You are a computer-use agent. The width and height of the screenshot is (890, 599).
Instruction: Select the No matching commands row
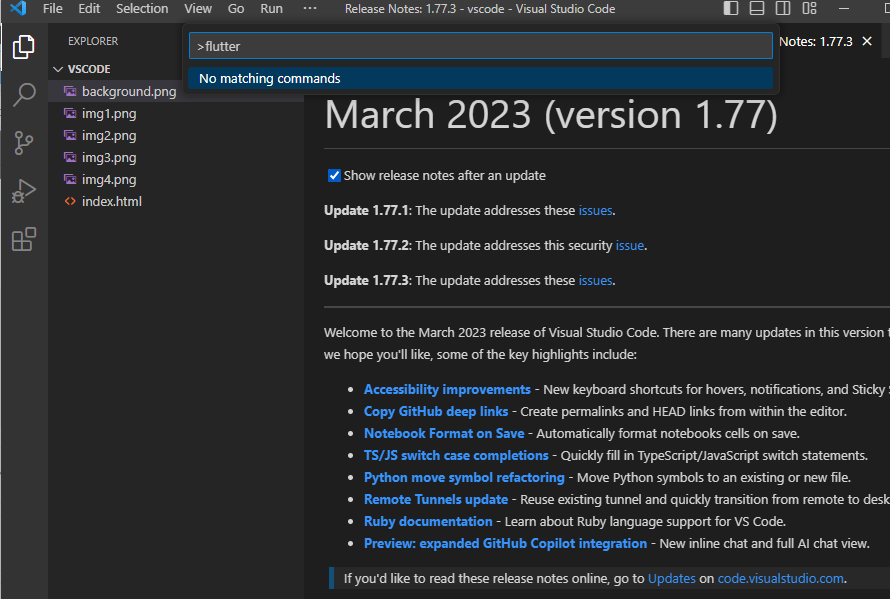point(481,78)
